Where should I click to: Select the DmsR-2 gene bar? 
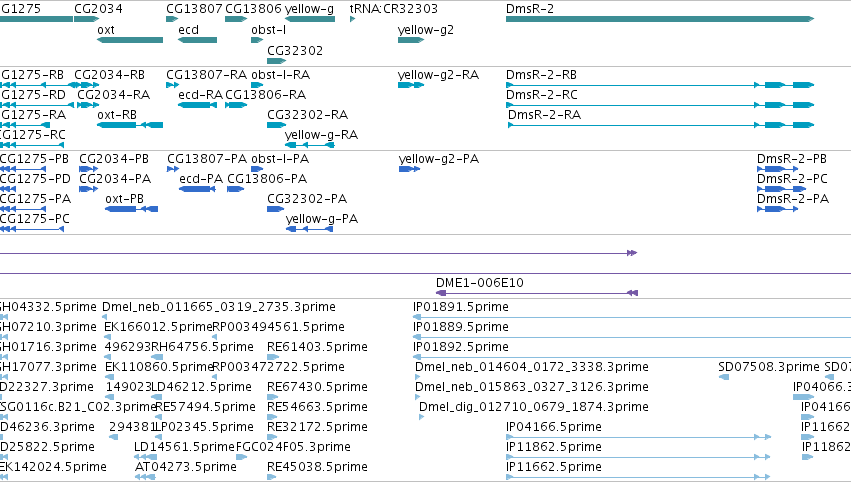[x=660, y=19]
